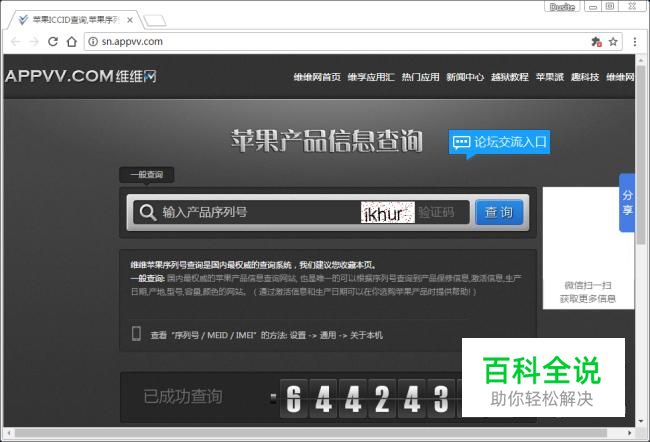Click the 验证码 captcha input field
650x442 pixels.
tap(442, 212)
